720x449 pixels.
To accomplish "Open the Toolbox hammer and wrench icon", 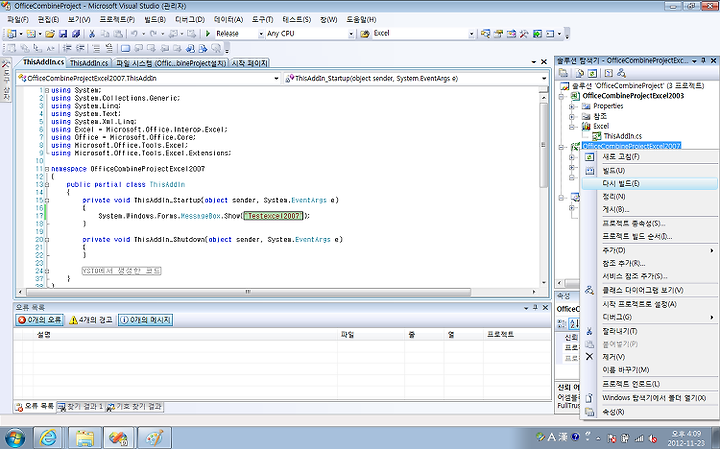I will [x=524, y=34].
